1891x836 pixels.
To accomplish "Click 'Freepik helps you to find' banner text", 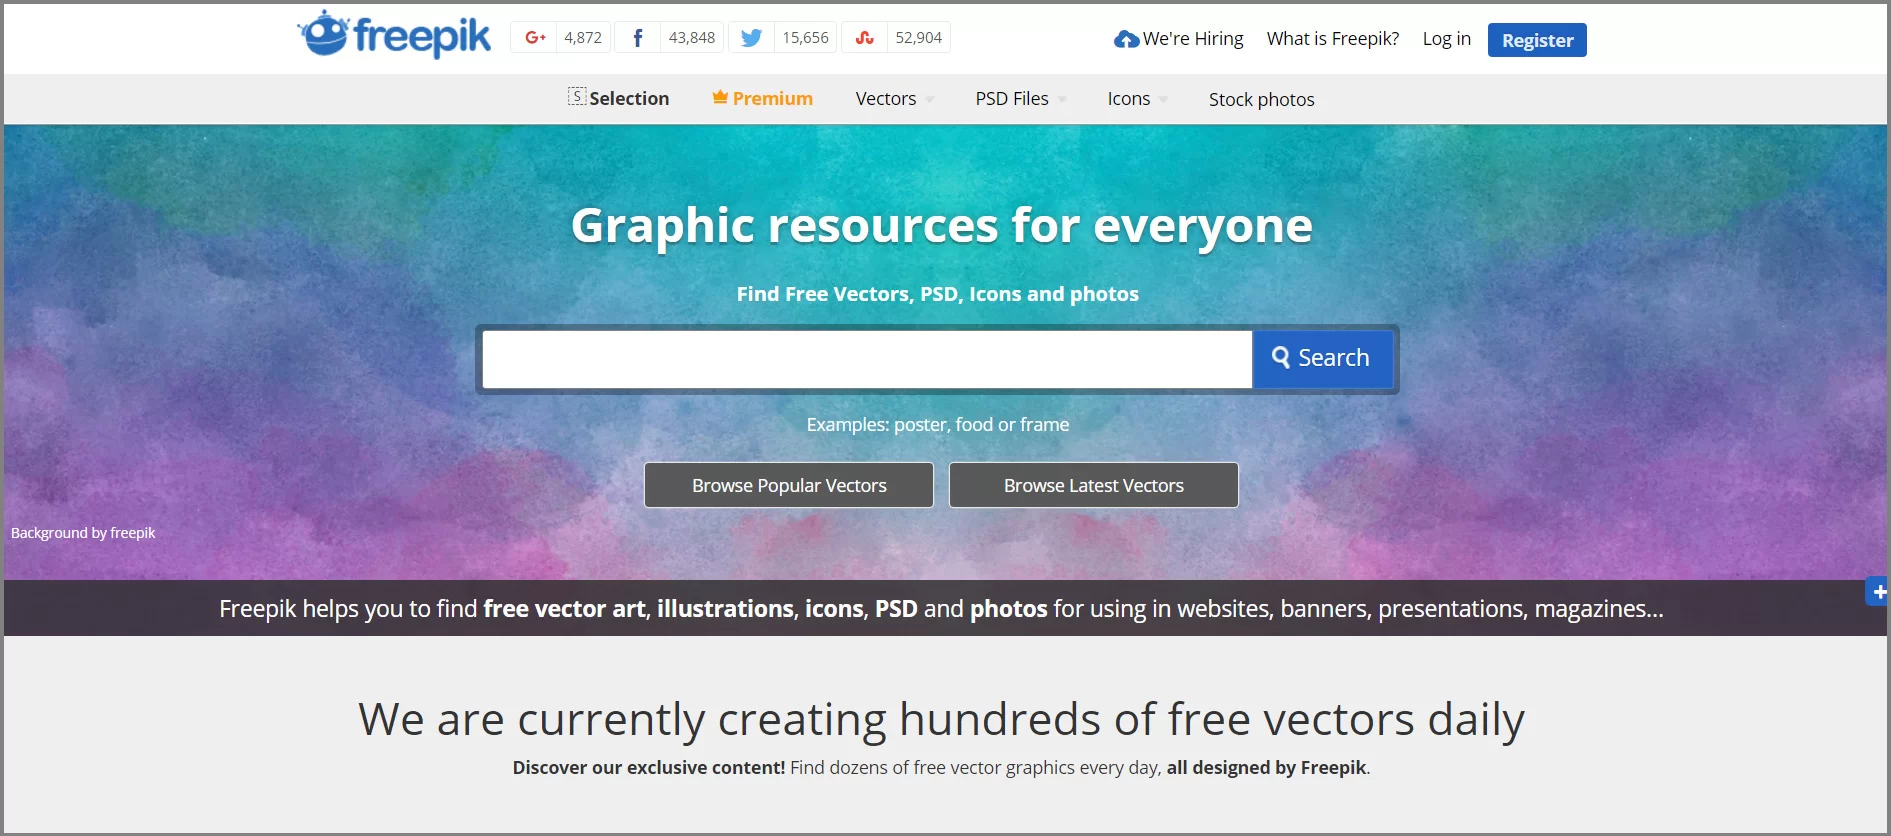I will (x=941, y=609).
